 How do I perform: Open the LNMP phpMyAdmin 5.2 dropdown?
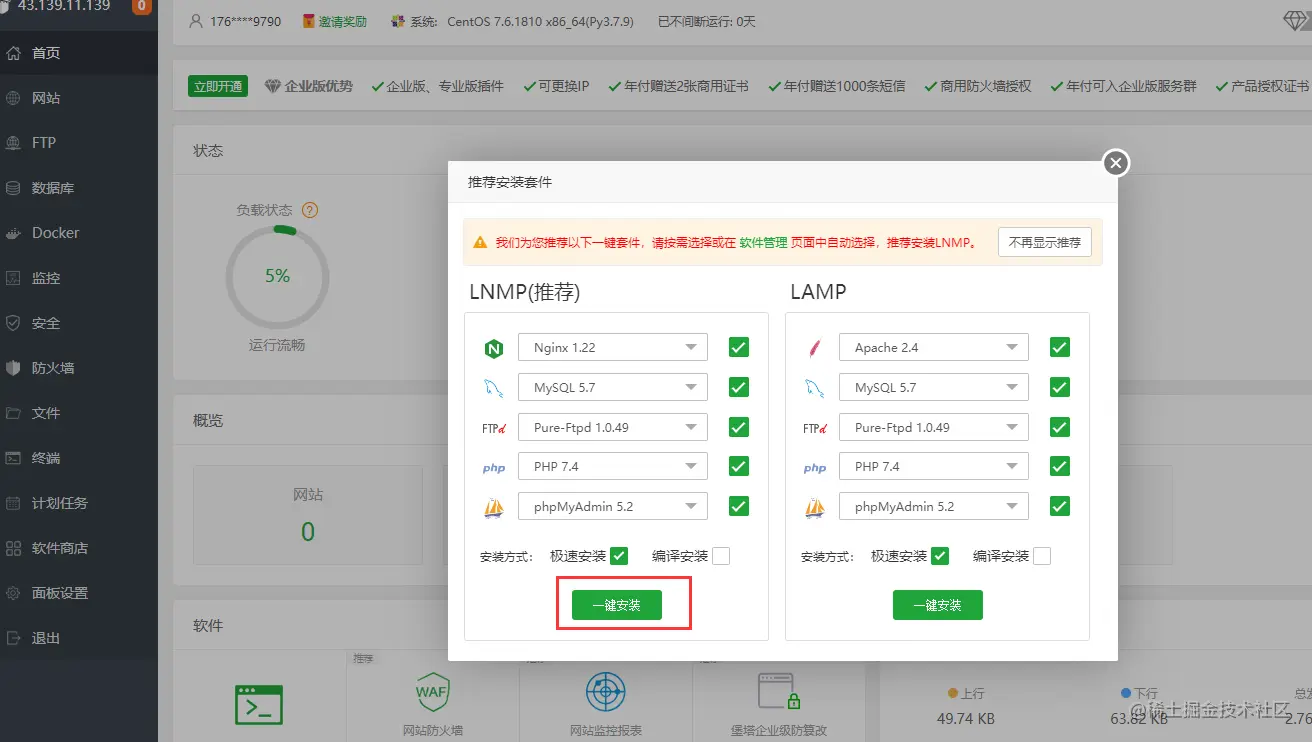coord(613,506)
